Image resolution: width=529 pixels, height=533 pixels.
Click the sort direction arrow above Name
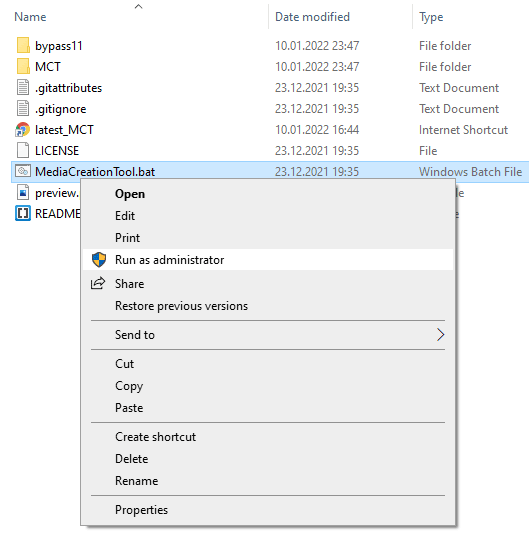(x=138, y=6)
